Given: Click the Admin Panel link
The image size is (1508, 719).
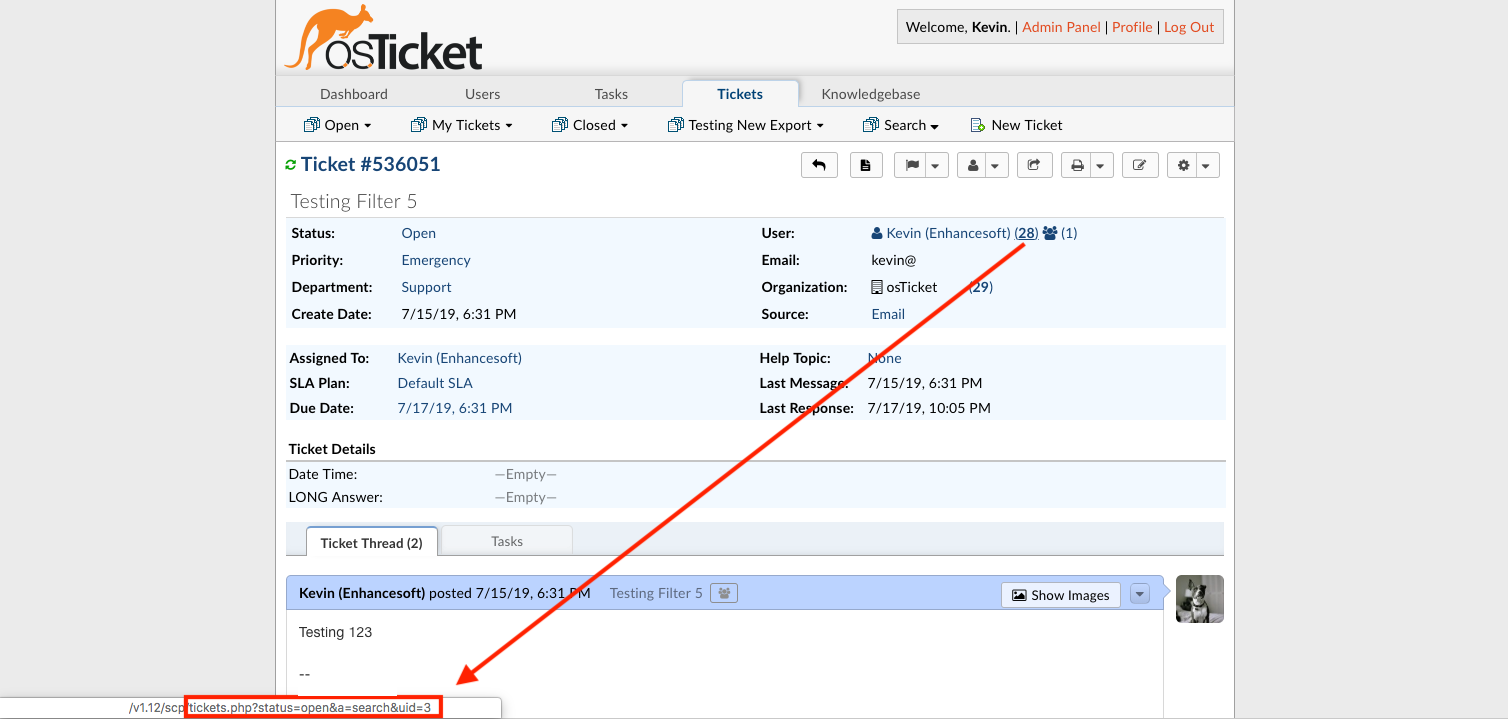Looking at the screenshot, I should 1061,27.
